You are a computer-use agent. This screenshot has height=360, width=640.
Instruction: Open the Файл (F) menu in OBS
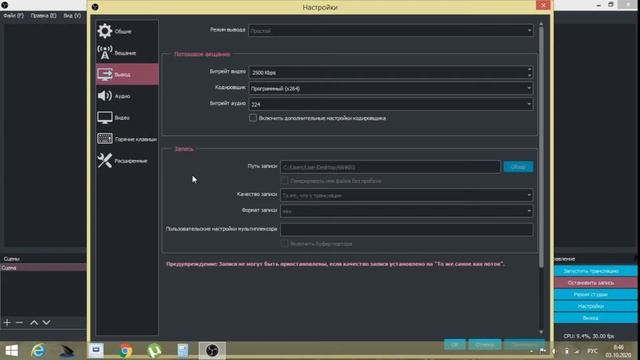pos(13,16)
